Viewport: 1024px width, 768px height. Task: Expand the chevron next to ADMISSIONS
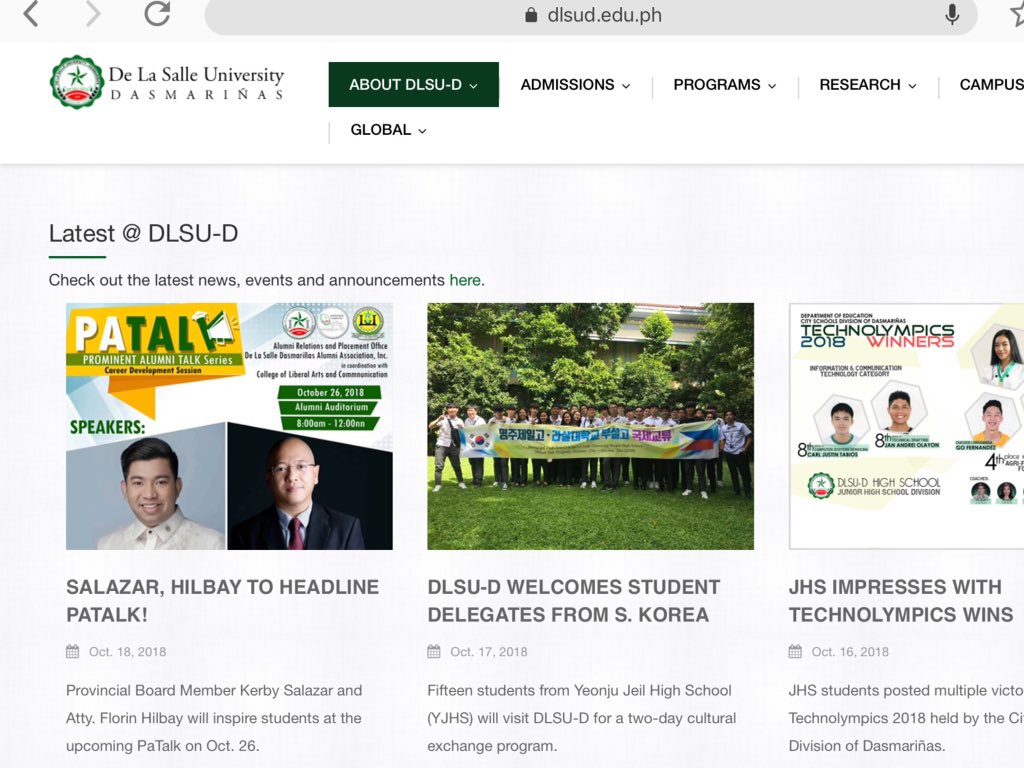626,86
